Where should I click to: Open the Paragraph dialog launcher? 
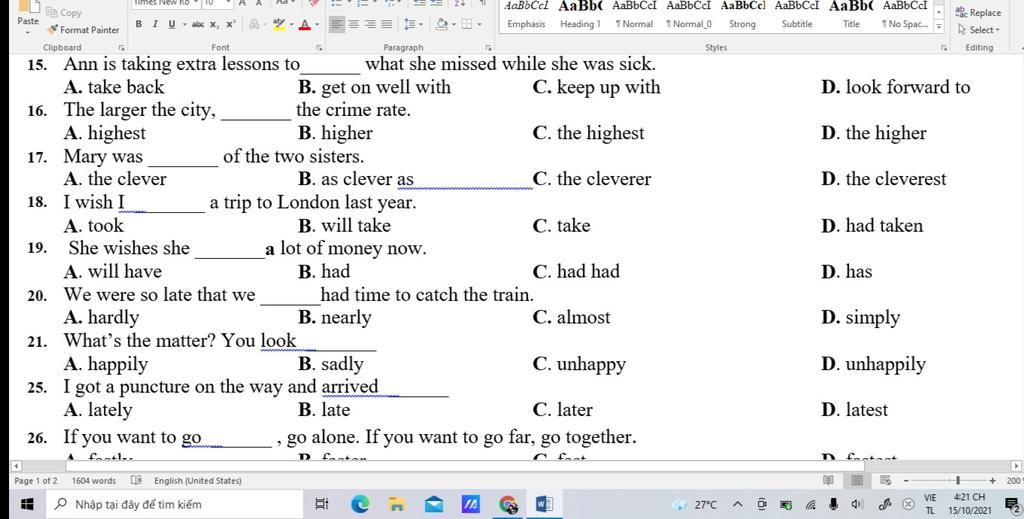[488, 48]
